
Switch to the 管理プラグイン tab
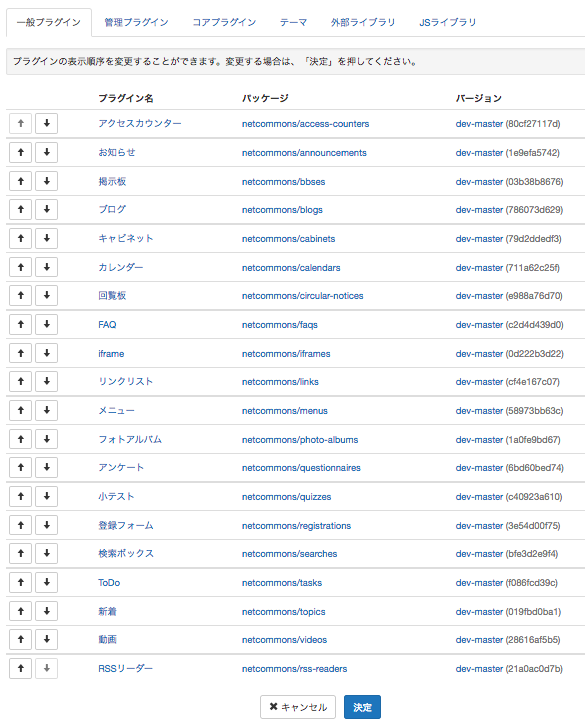pos(136,22)
